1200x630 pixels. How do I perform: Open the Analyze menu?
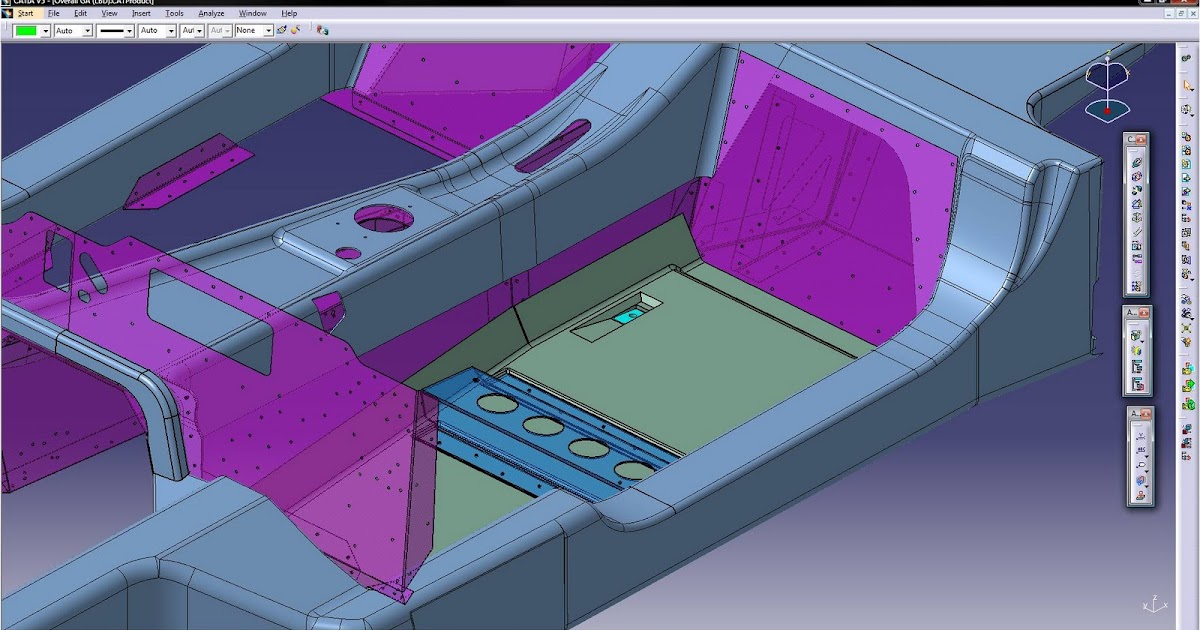(210, 13)
